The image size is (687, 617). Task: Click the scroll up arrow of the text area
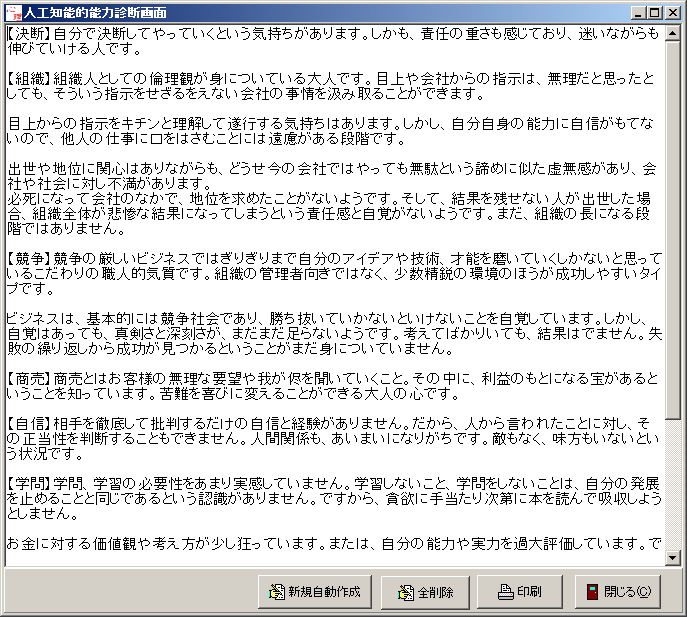[673, 33]
